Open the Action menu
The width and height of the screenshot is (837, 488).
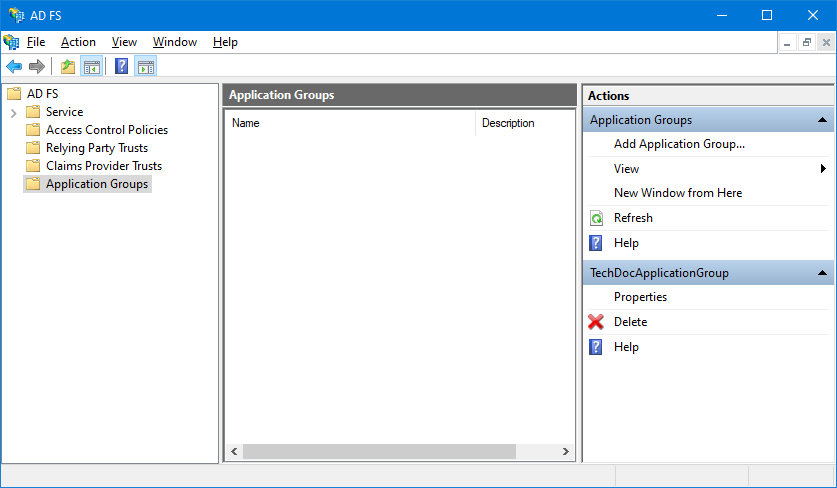coord(78,42)
